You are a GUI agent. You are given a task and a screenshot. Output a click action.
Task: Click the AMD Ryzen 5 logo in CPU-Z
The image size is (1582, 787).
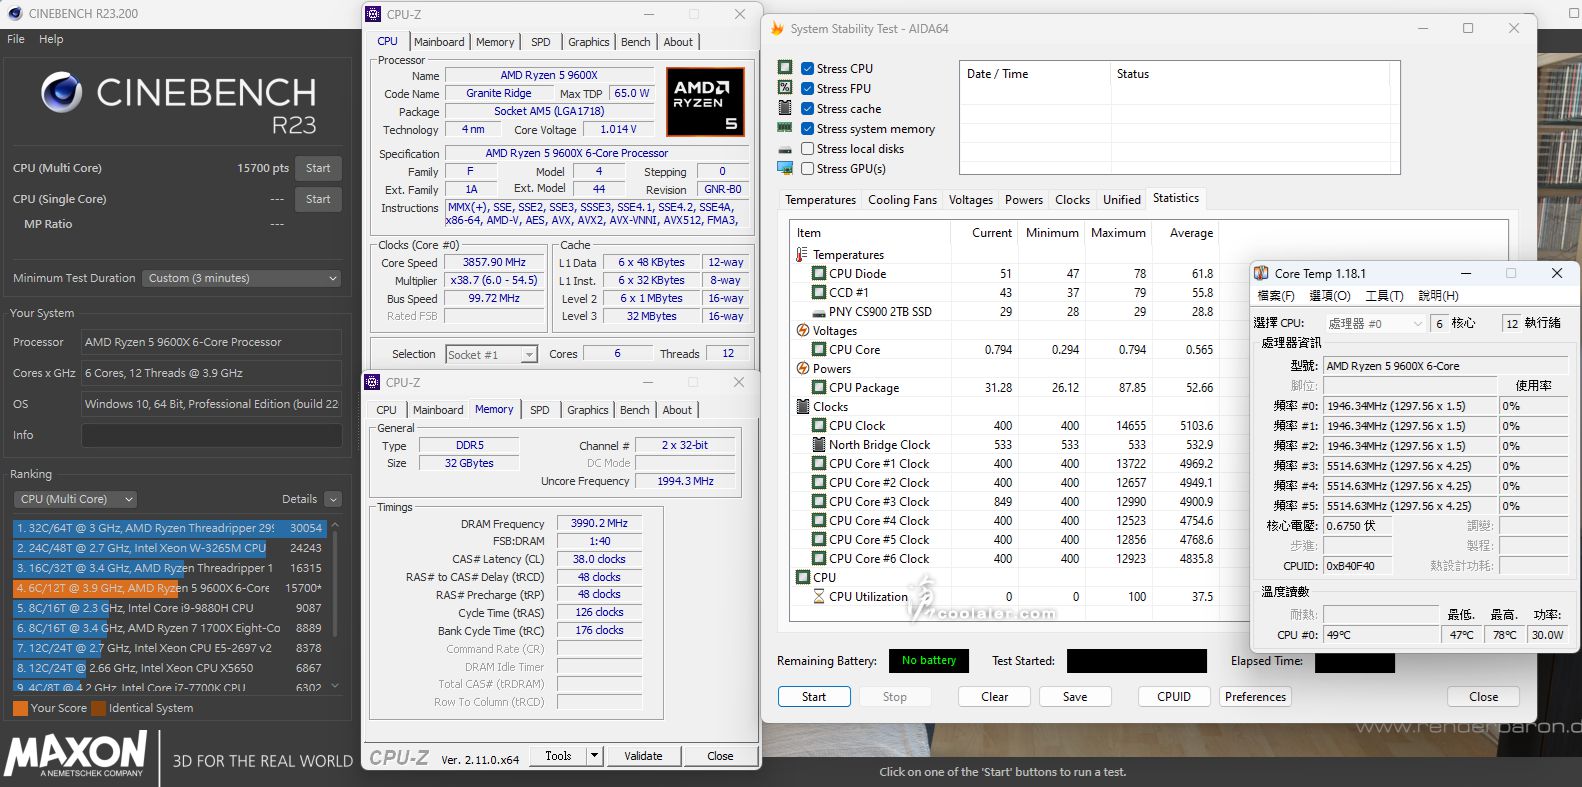tap(704, 101)
